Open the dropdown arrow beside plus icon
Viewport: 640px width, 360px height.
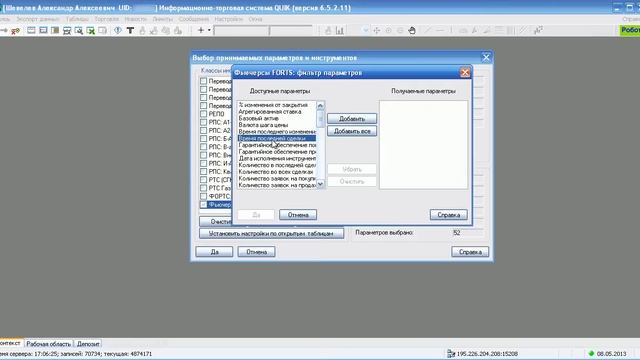click(209, 30)
